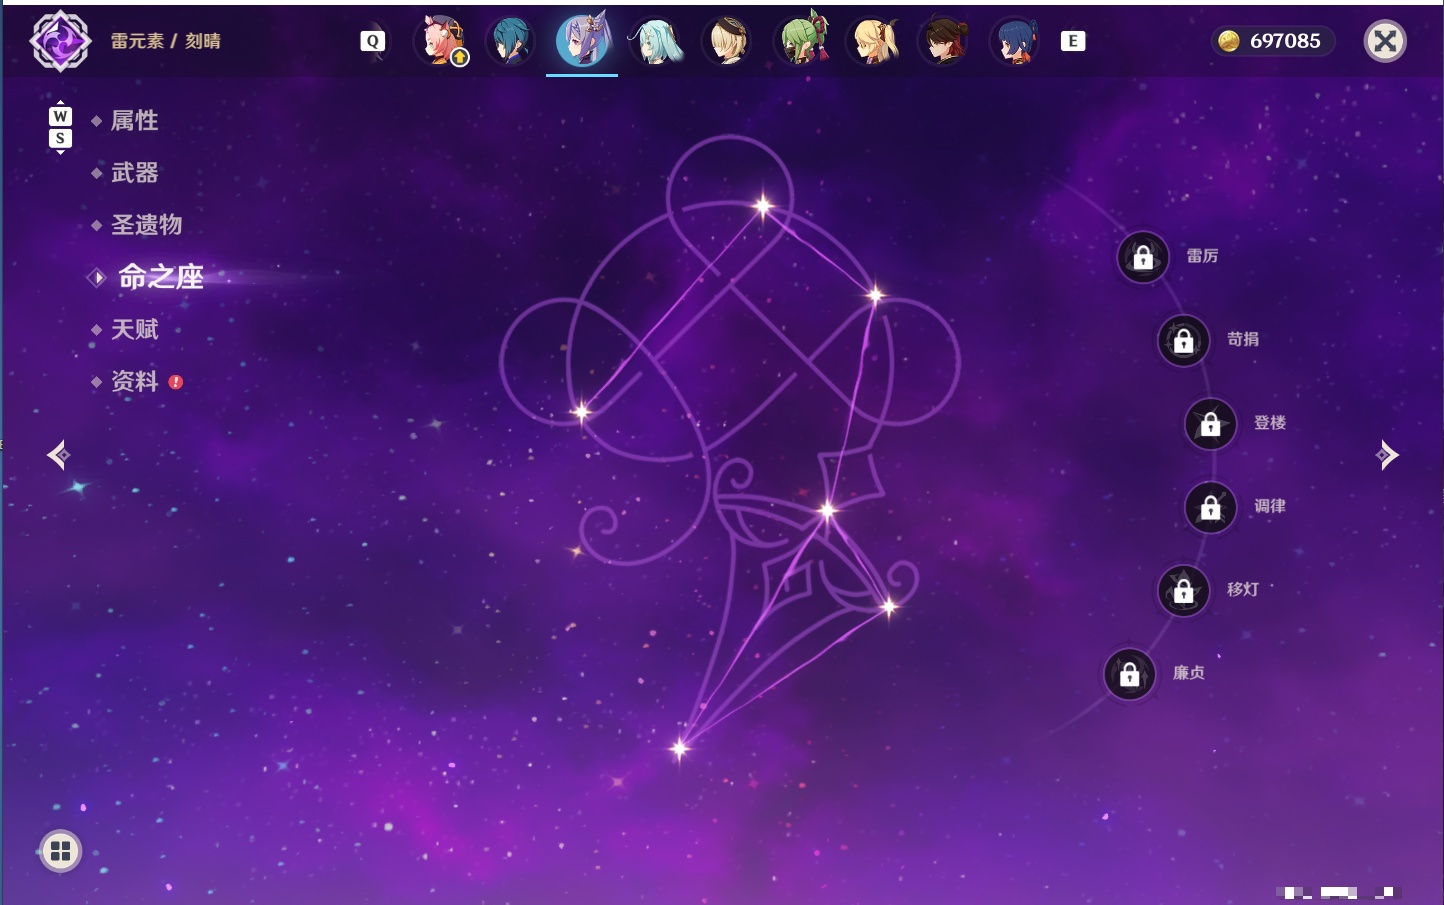Open the 属性 attributes menu

tap(134, 121)
